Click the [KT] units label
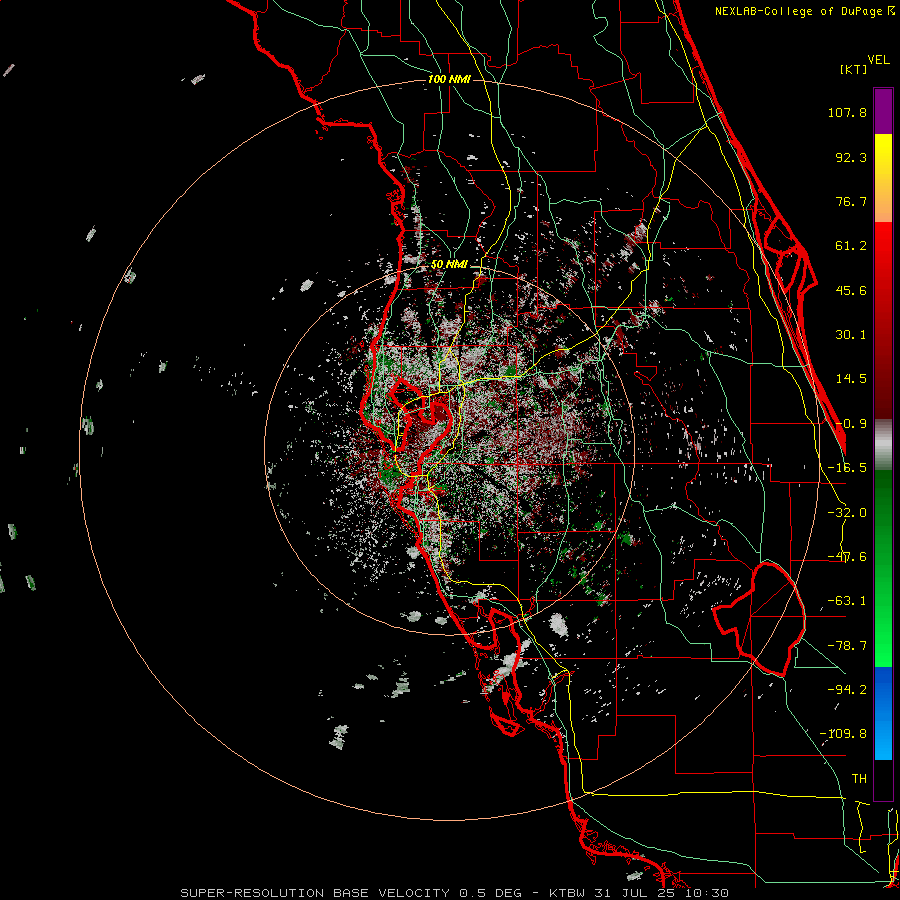Image resolution: width=900 pixels, height=900 pixels. pyautogui.click(x=854, y=69)
